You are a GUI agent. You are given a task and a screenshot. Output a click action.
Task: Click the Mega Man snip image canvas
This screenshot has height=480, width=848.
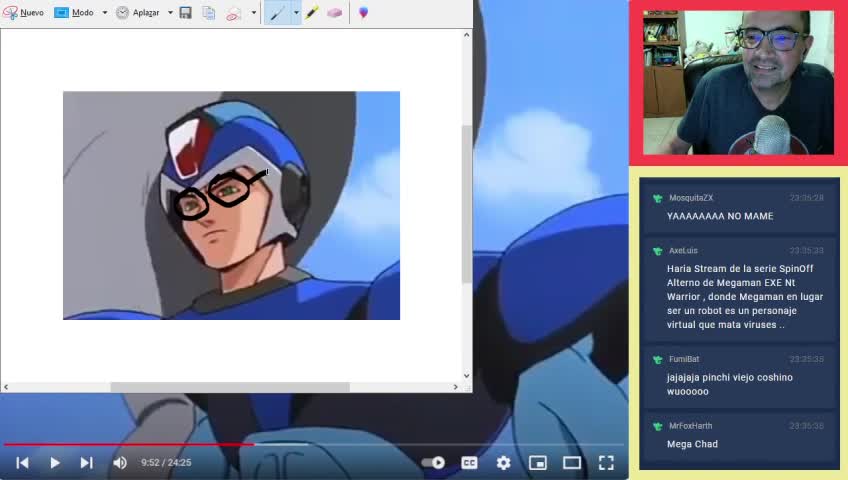(x=231, y=205)
